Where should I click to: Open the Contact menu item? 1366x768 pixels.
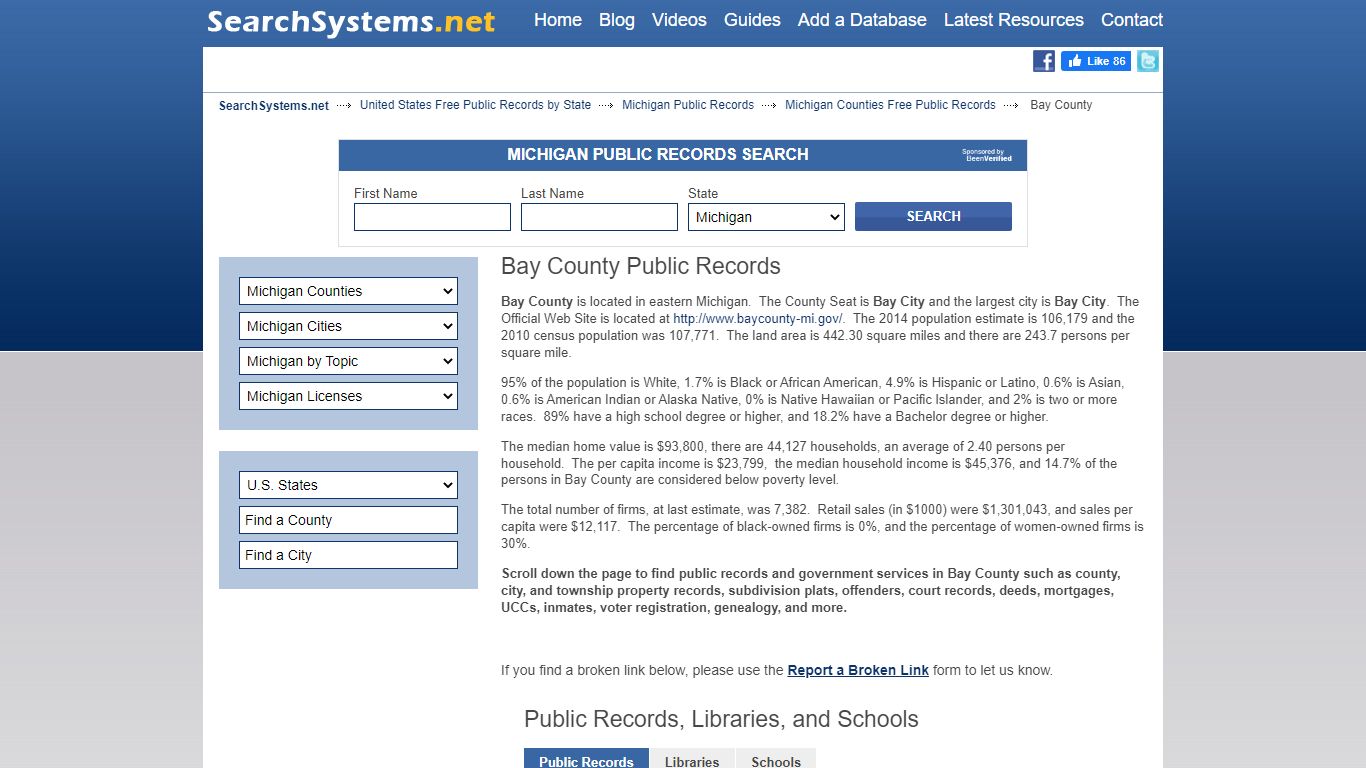tap(1132, 20)
